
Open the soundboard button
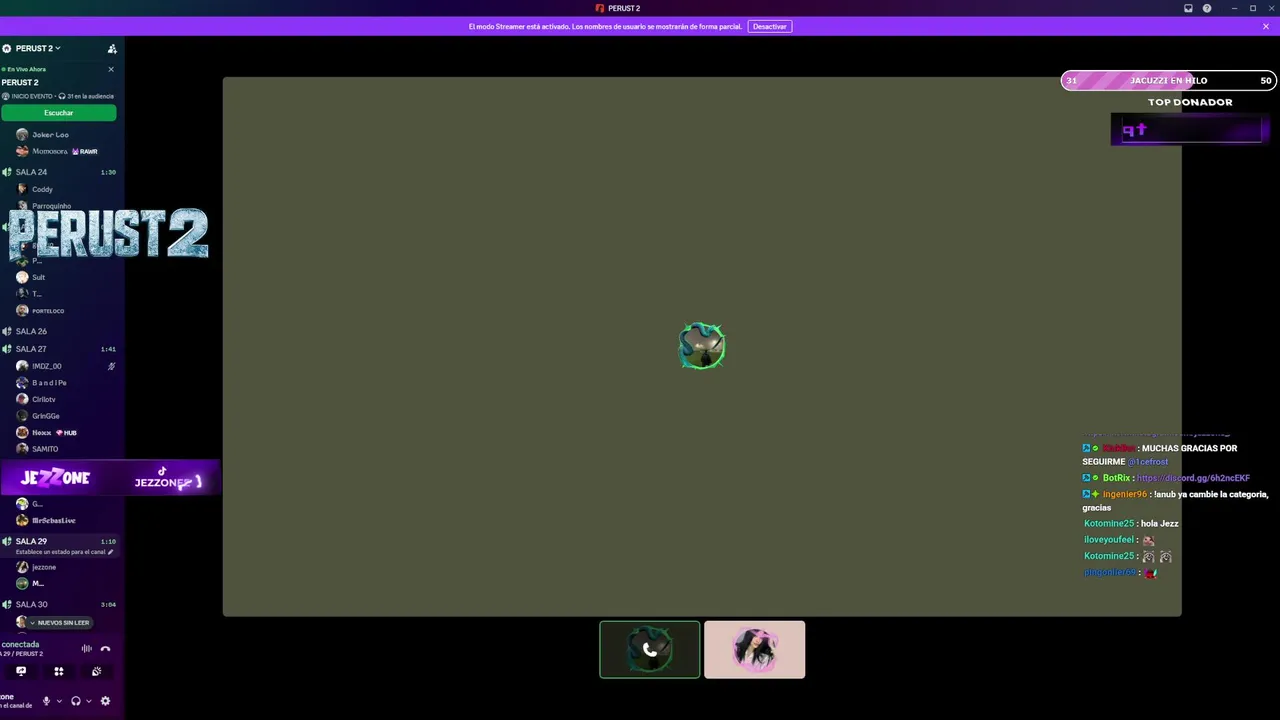pos(96,672)
